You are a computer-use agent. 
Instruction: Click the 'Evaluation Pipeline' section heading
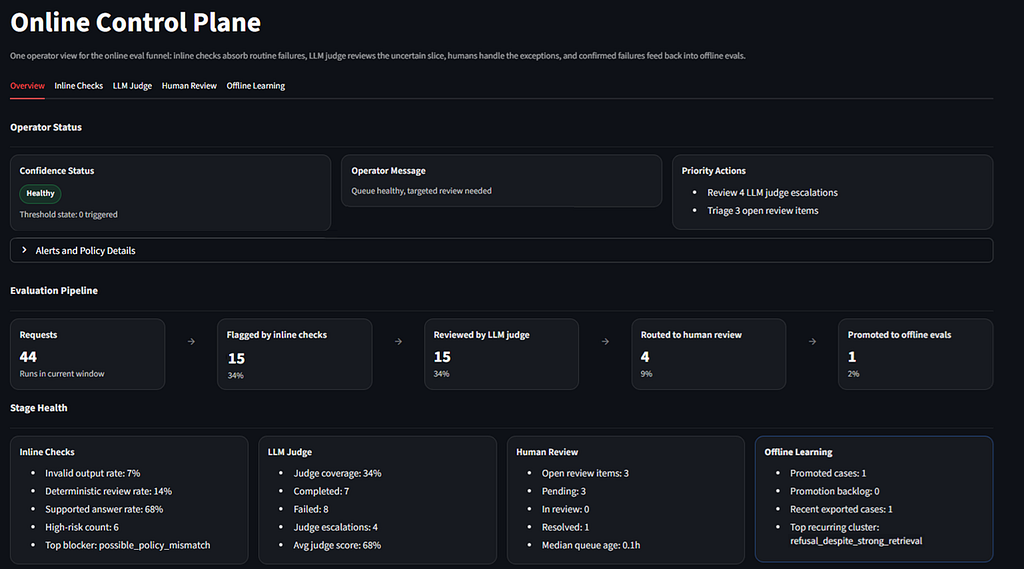54,291
